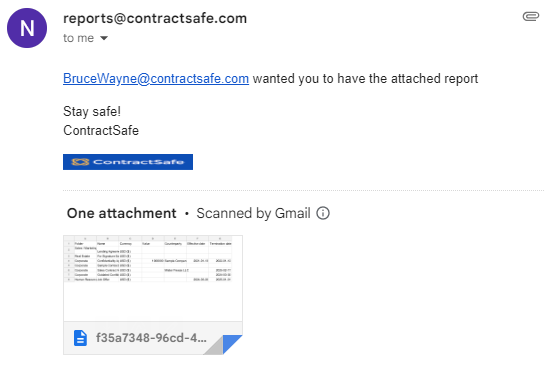Click the 'Scanned by Gmail' label
The image size is (545, 368).
[x=253, y=213]
